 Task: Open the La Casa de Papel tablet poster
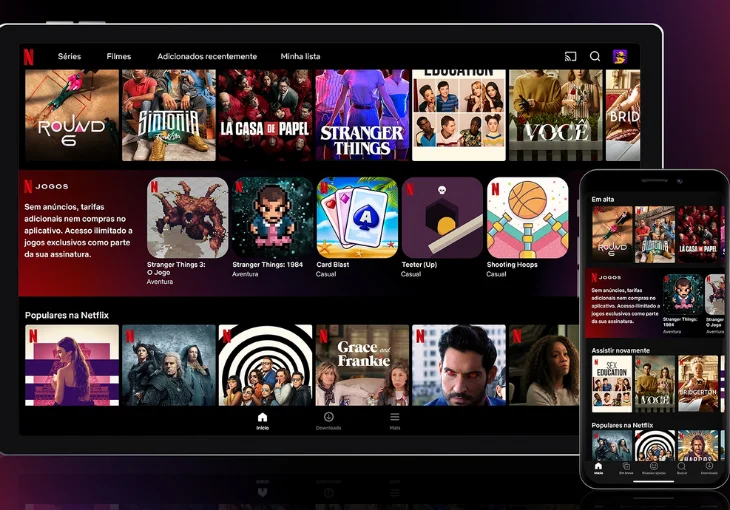265,115
